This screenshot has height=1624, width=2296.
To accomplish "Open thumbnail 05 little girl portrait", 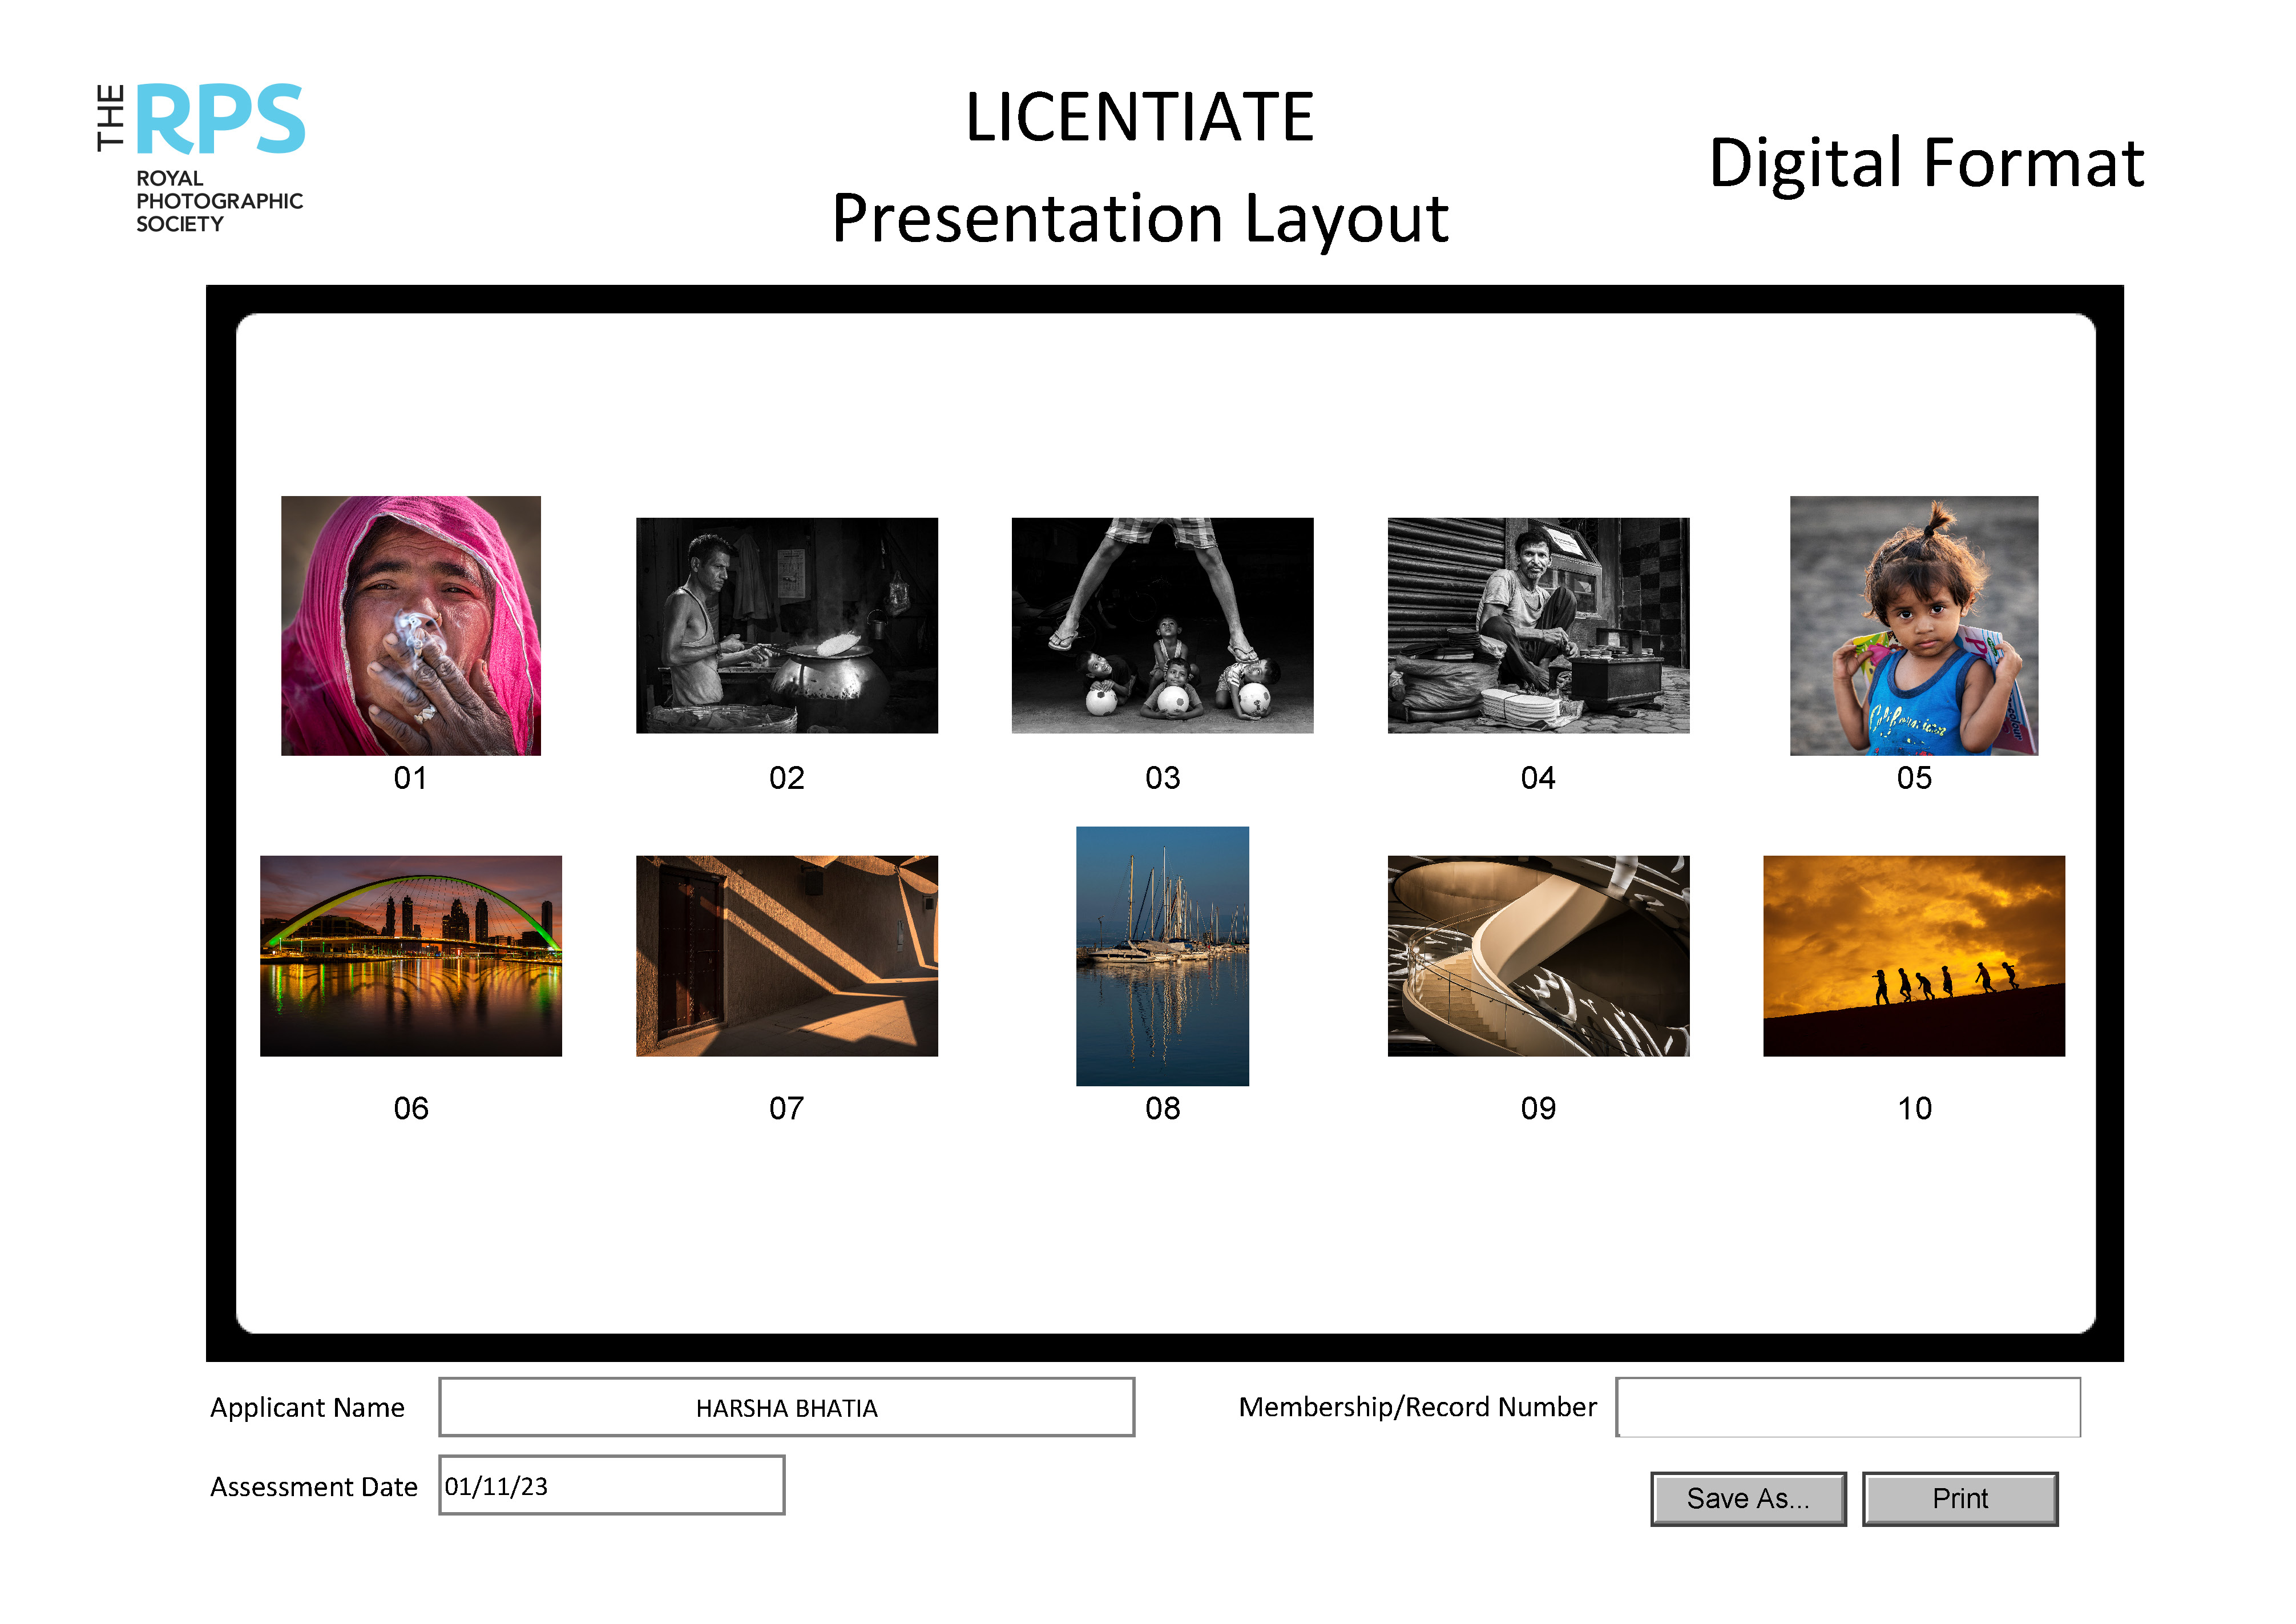I will click(x=1913, y=625).
